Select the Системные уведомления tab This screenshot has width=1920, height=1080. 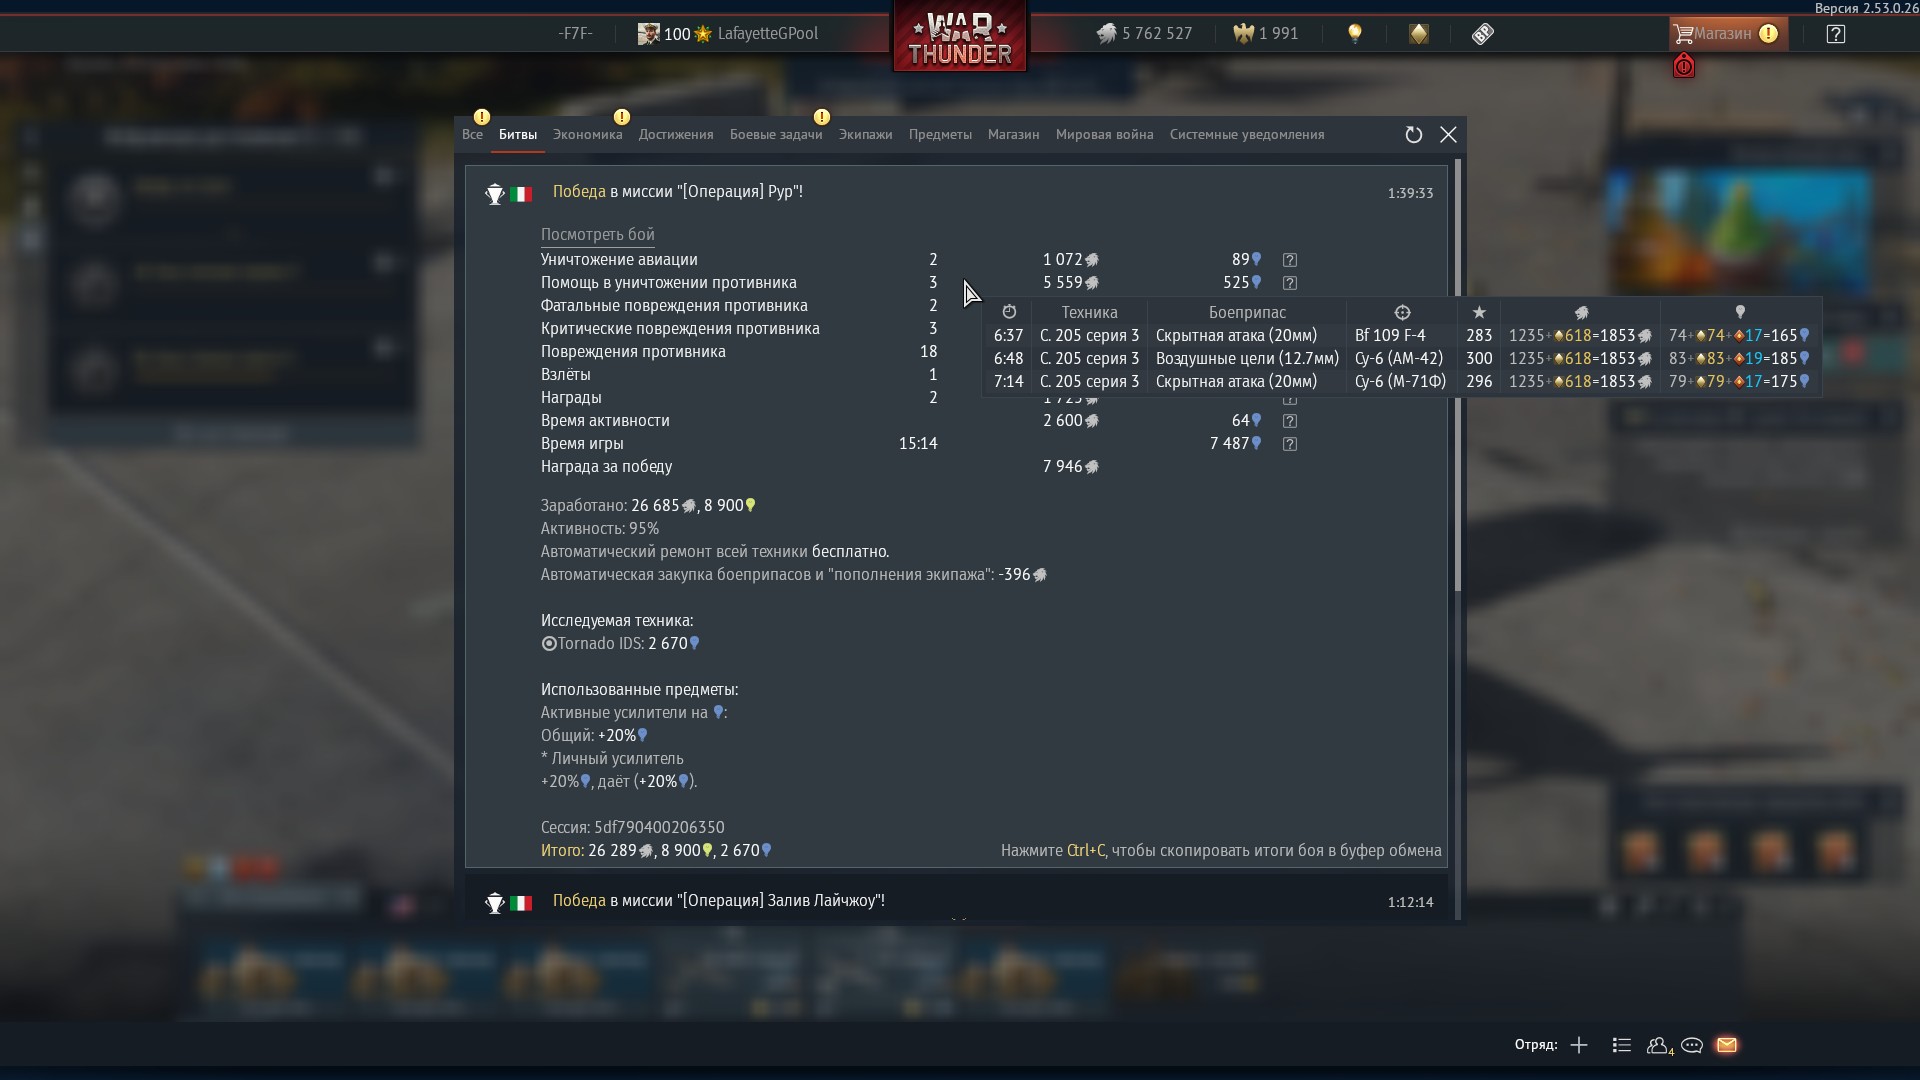coord(1247,135)
